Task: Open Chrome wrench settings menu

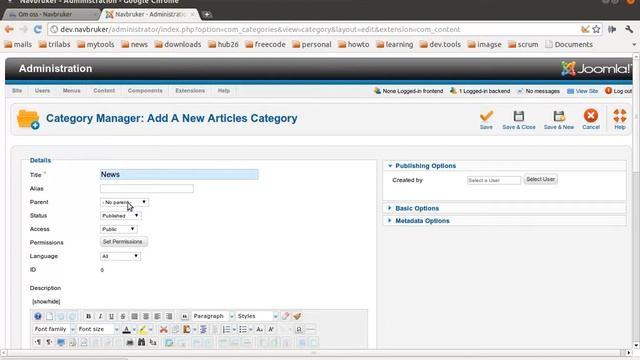Action: [x=629, y=29]
